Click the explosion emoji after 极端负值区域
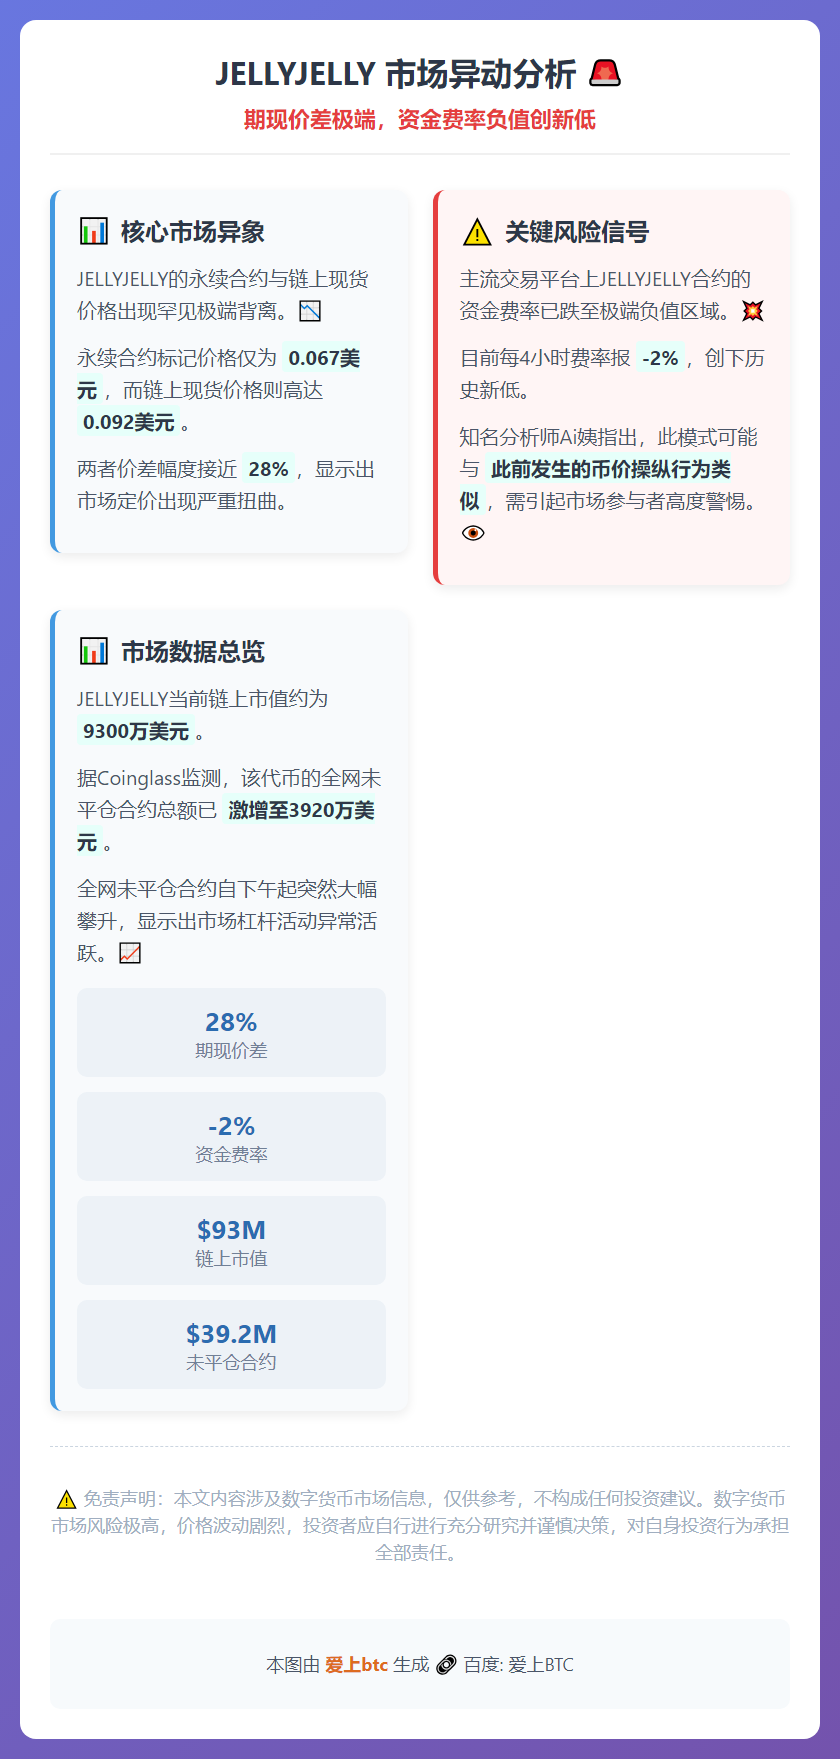This screenshot has width=840, height=1759. coord(752,312)
